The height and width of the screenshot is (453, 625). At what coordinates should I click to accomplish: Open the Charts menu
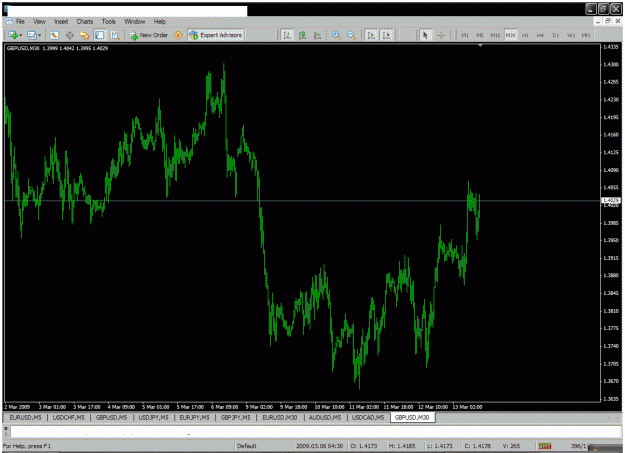(85, 22)
